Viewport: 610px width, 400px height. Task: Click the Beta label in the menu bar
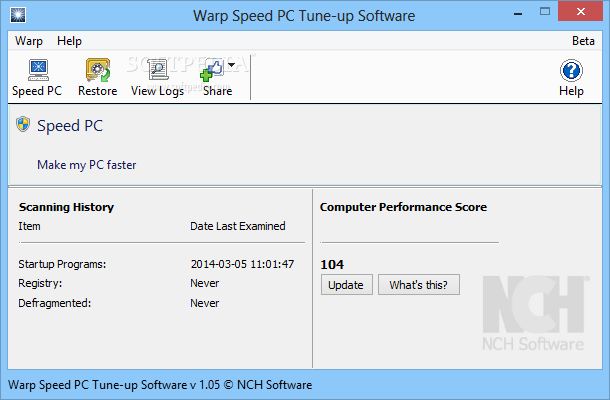[583, 41]
